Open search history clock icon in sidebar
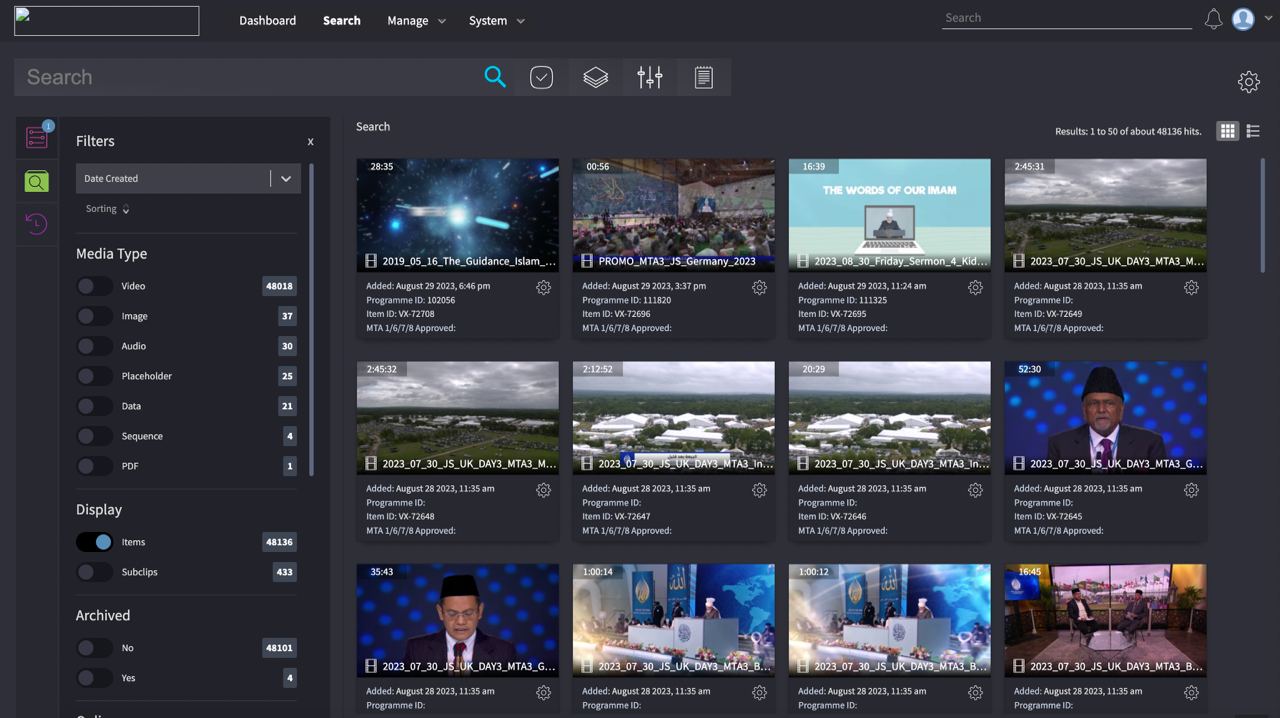Viewport: 1280px width, 718px height. [36, 224]
